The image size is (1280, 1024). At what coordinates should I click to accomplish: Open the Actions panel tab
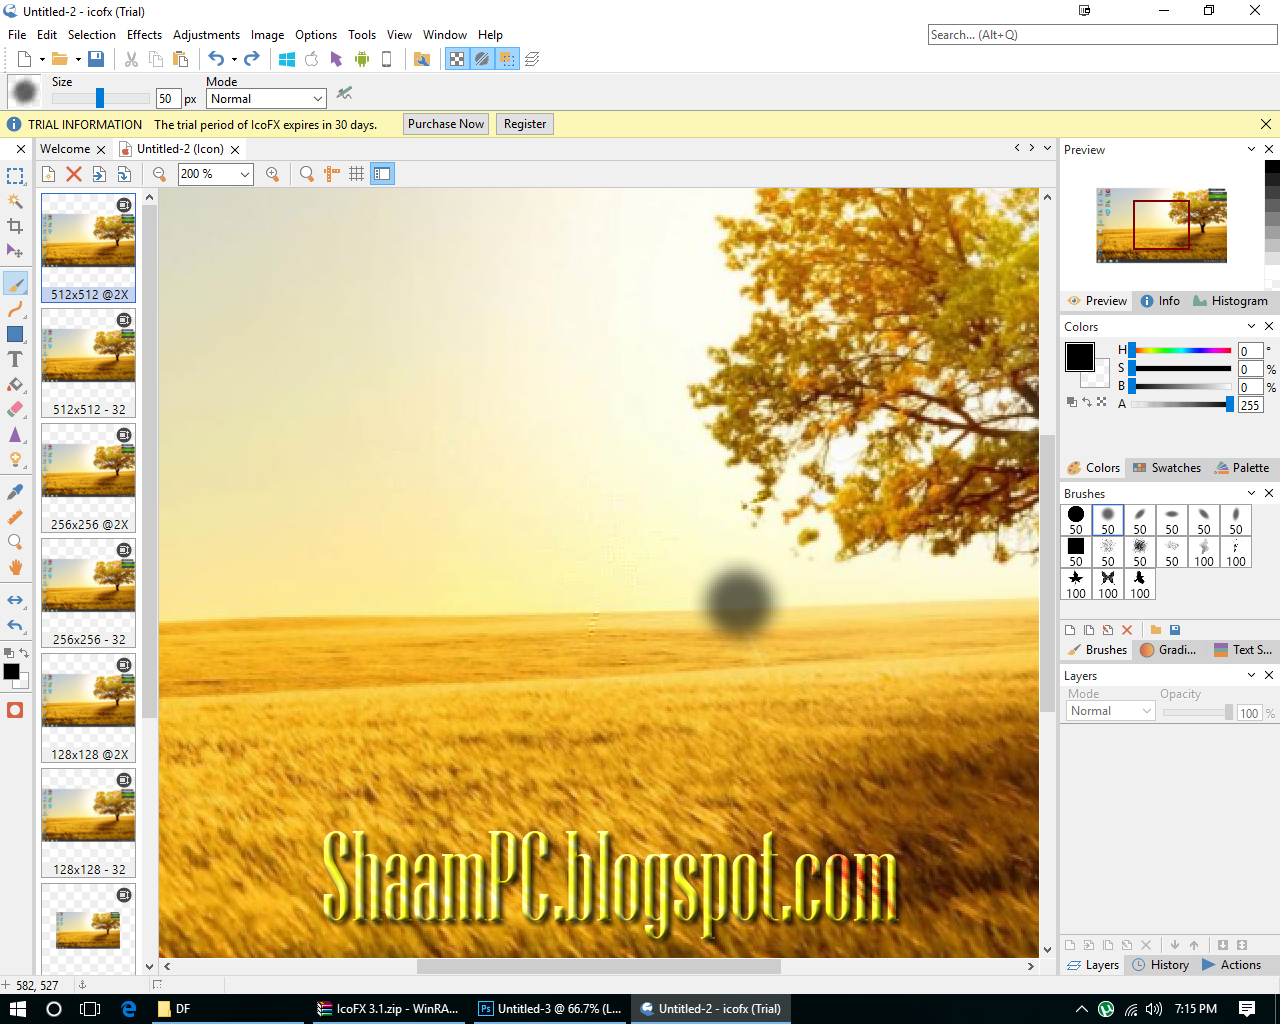[1231, 965]
